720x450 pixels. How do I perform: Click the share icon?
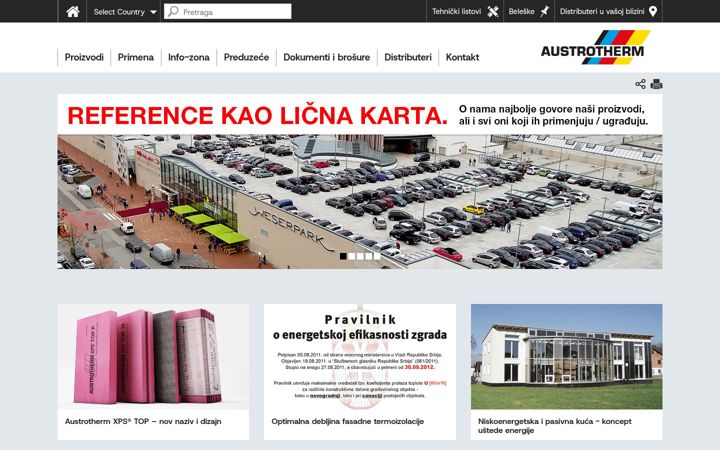pyautogui.click(x=640, y=84)
